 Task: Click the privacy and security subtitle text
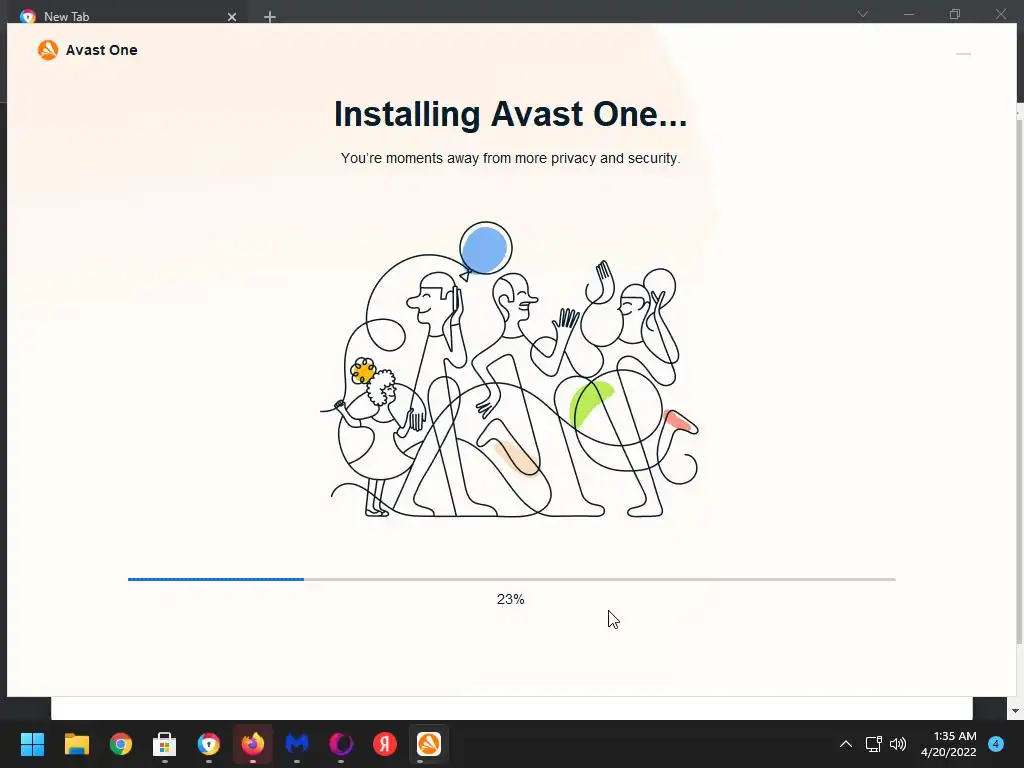point(510,158)
